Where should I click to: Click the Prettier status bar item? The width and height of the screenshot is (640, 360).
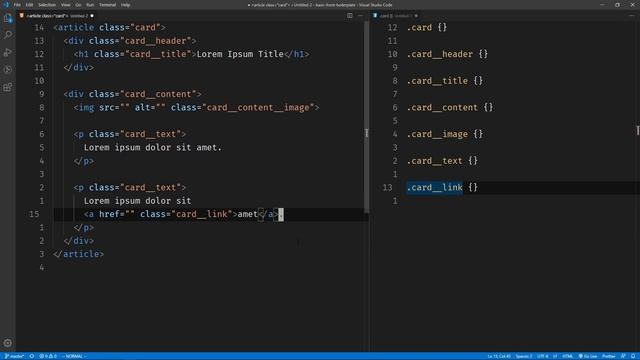[x=609, y=356]
